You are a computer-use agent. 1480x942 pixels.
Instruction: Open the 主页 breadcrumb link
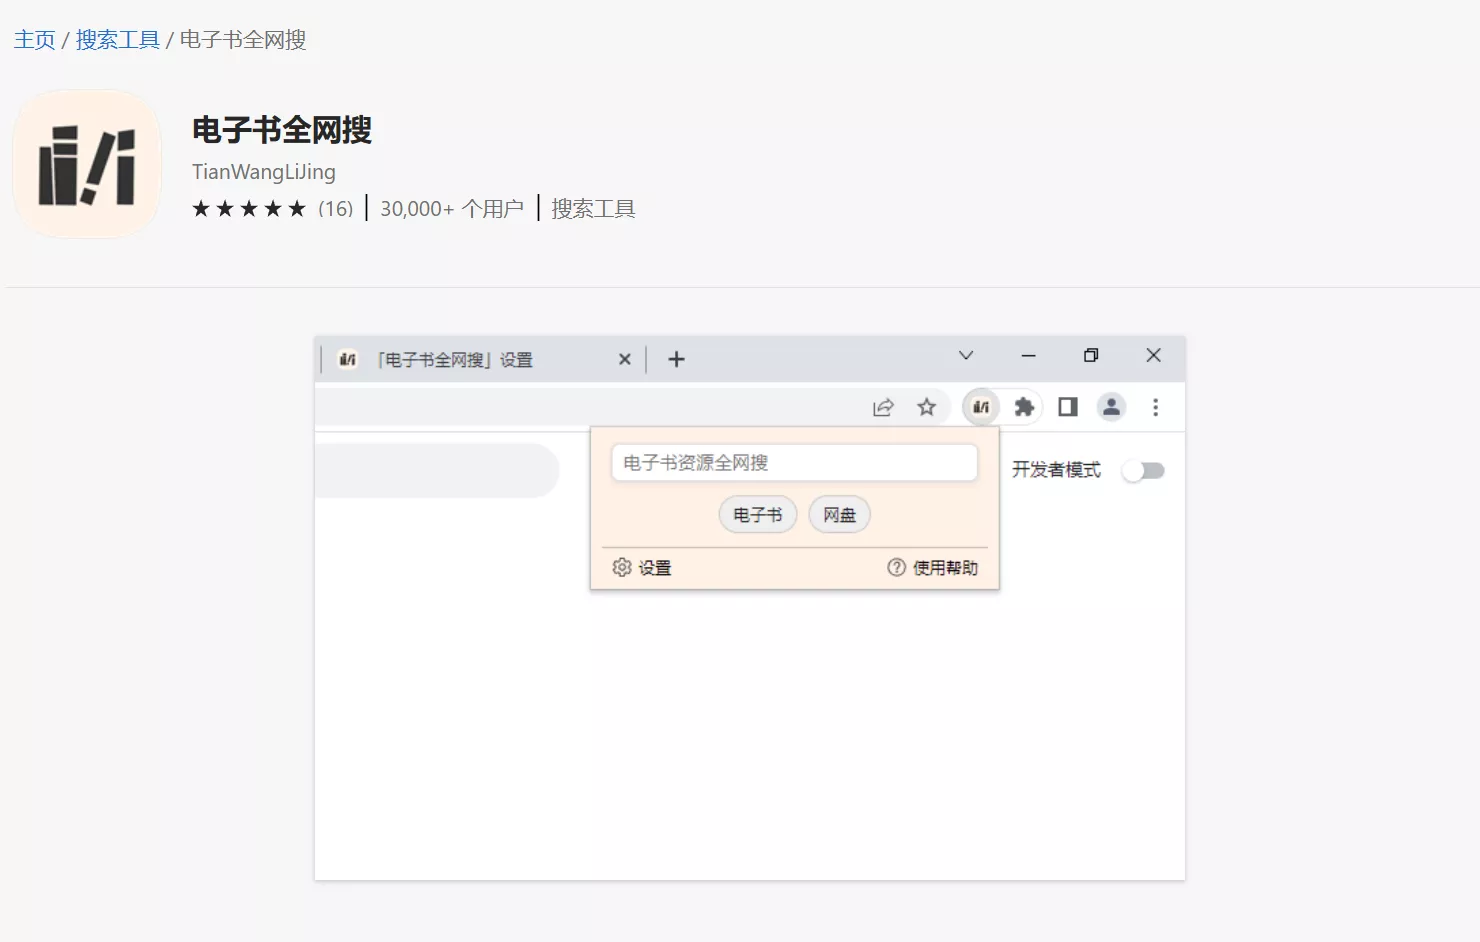[x=34, y=40]
